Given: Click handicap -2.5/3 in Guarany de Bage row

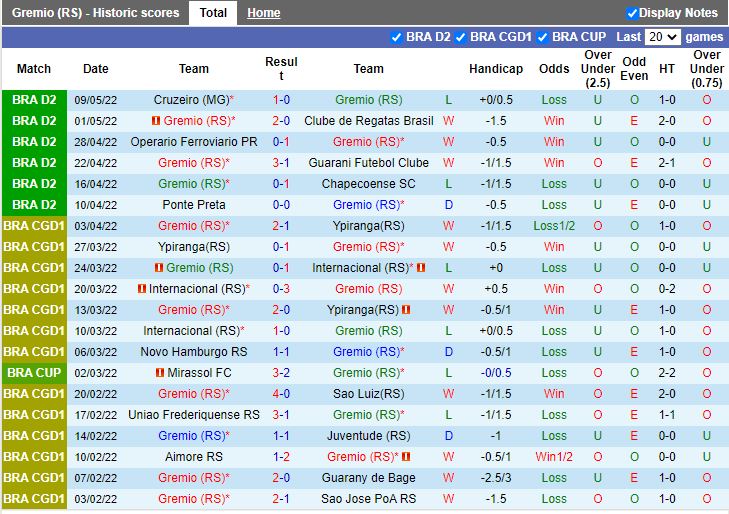Looking at the screenshot, I should pyautogui.click(x=496, y=478).
